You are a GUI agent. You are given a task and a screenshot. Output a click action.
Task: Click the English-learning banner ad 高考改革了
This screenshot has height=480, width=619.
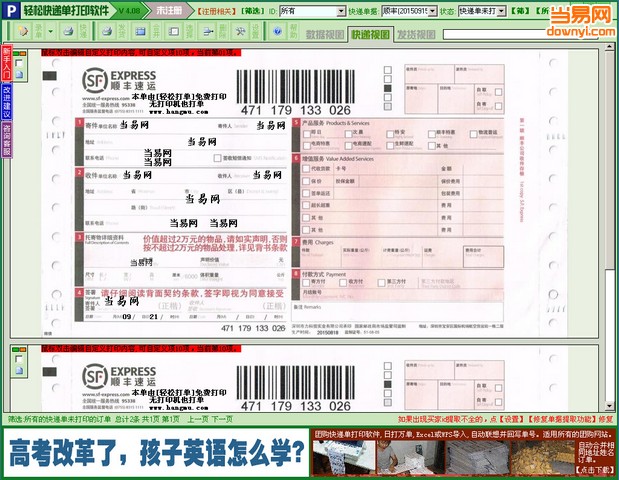coord(156,452)
